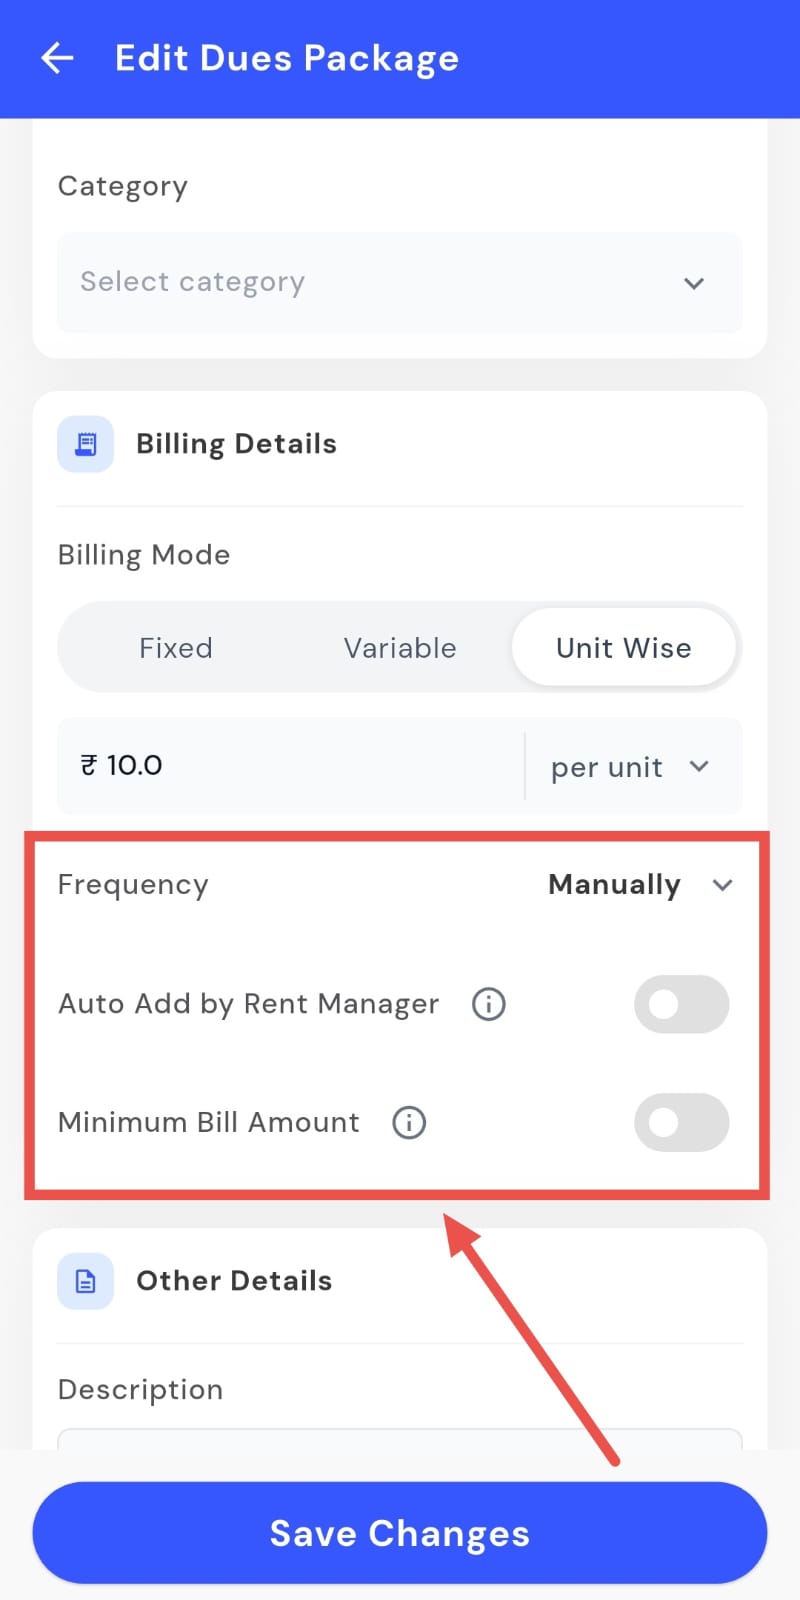Open the Select category dropdown
The image size is (800, 1600).
coord(400,283)
